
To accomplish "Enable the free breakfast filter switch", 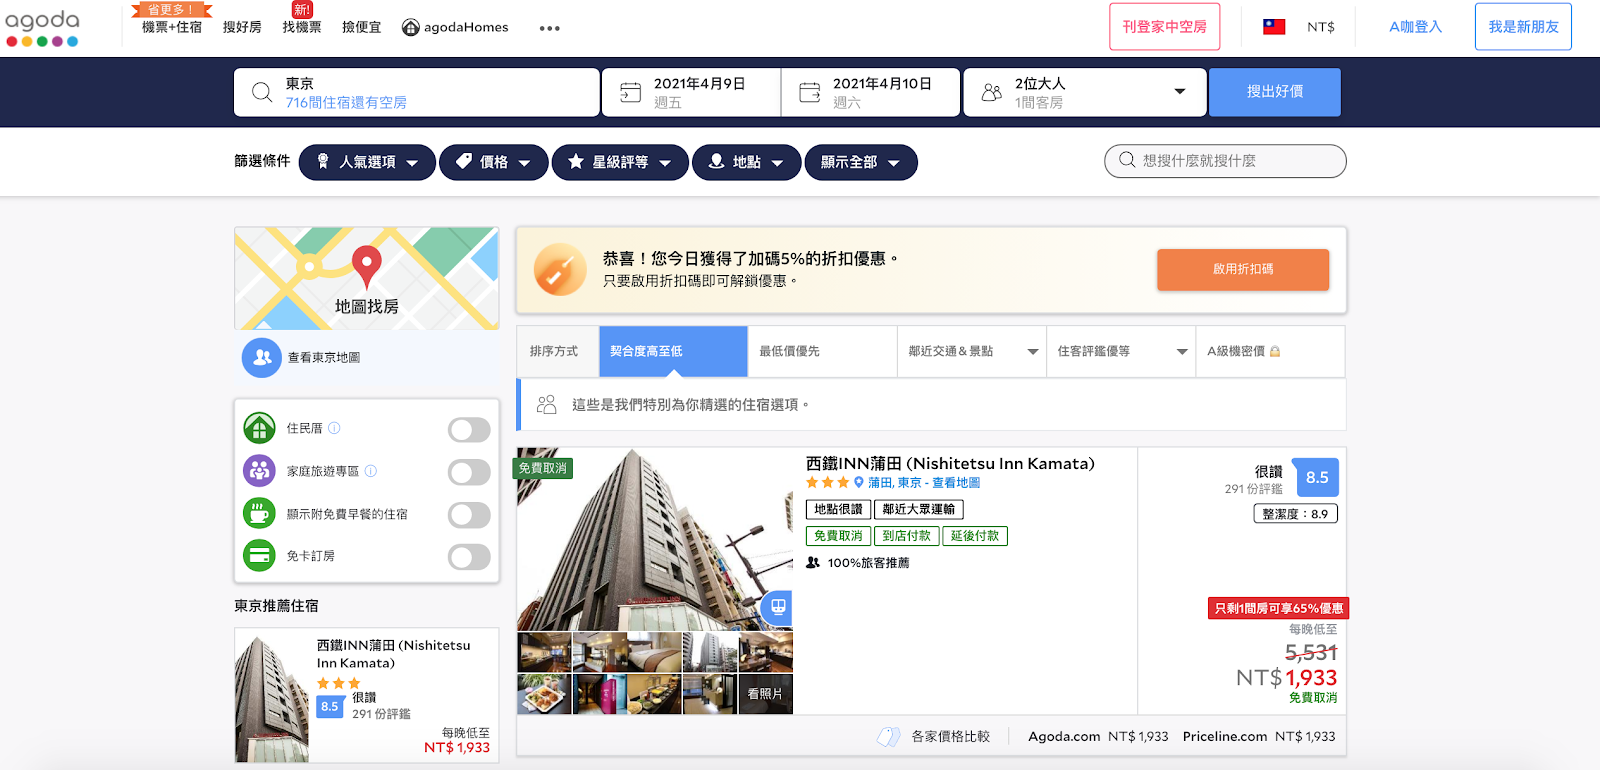I will point(469,515).
